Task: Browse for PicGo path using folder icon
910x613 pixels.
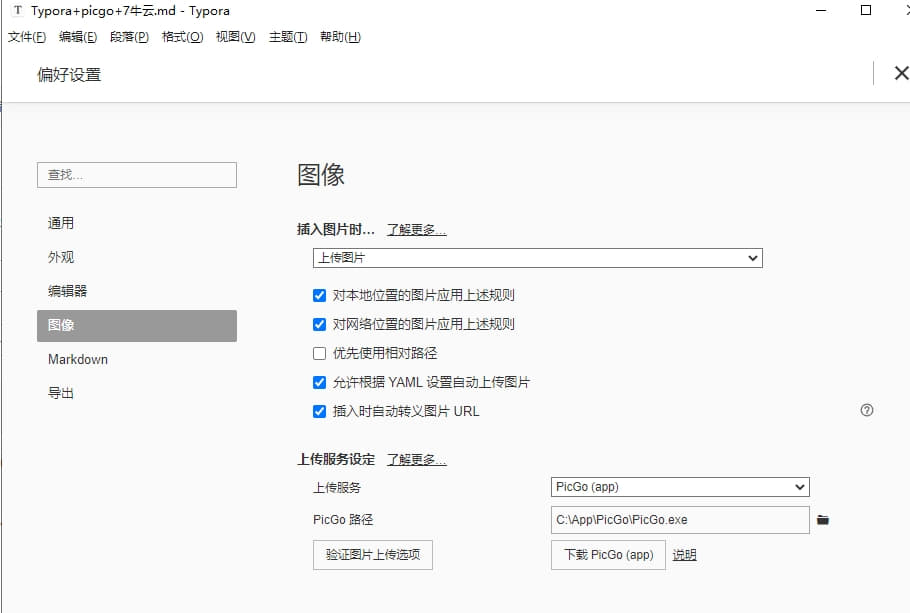Action: tap(823, 519)
